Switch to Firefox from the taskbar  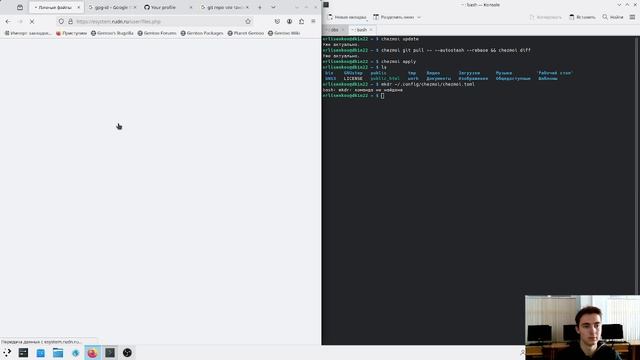[x=93, y=353]
